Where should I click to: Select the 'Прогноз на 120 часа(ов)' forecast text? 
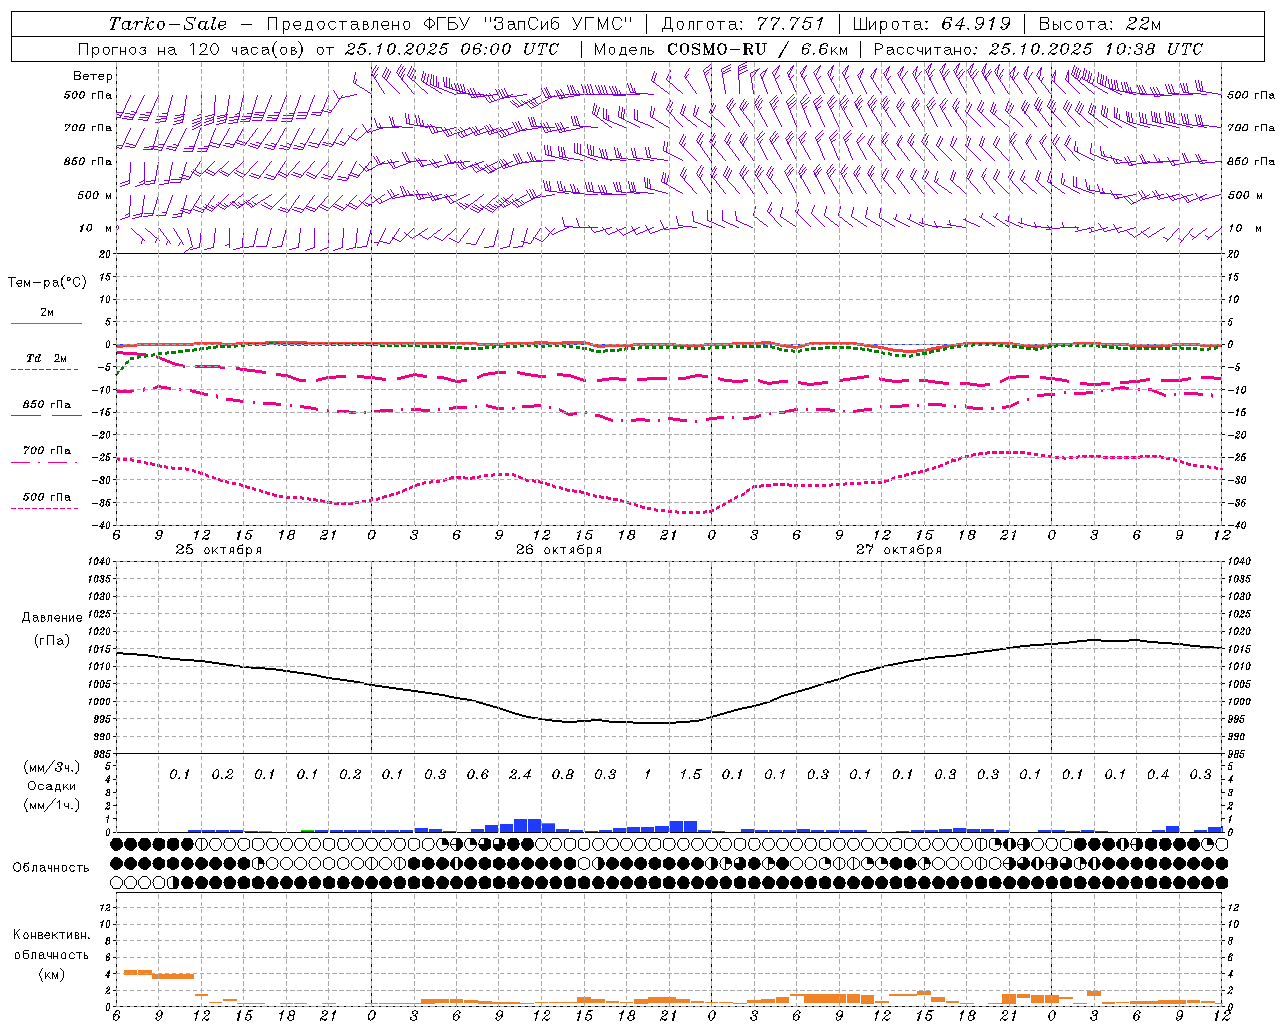click(193, 49)
